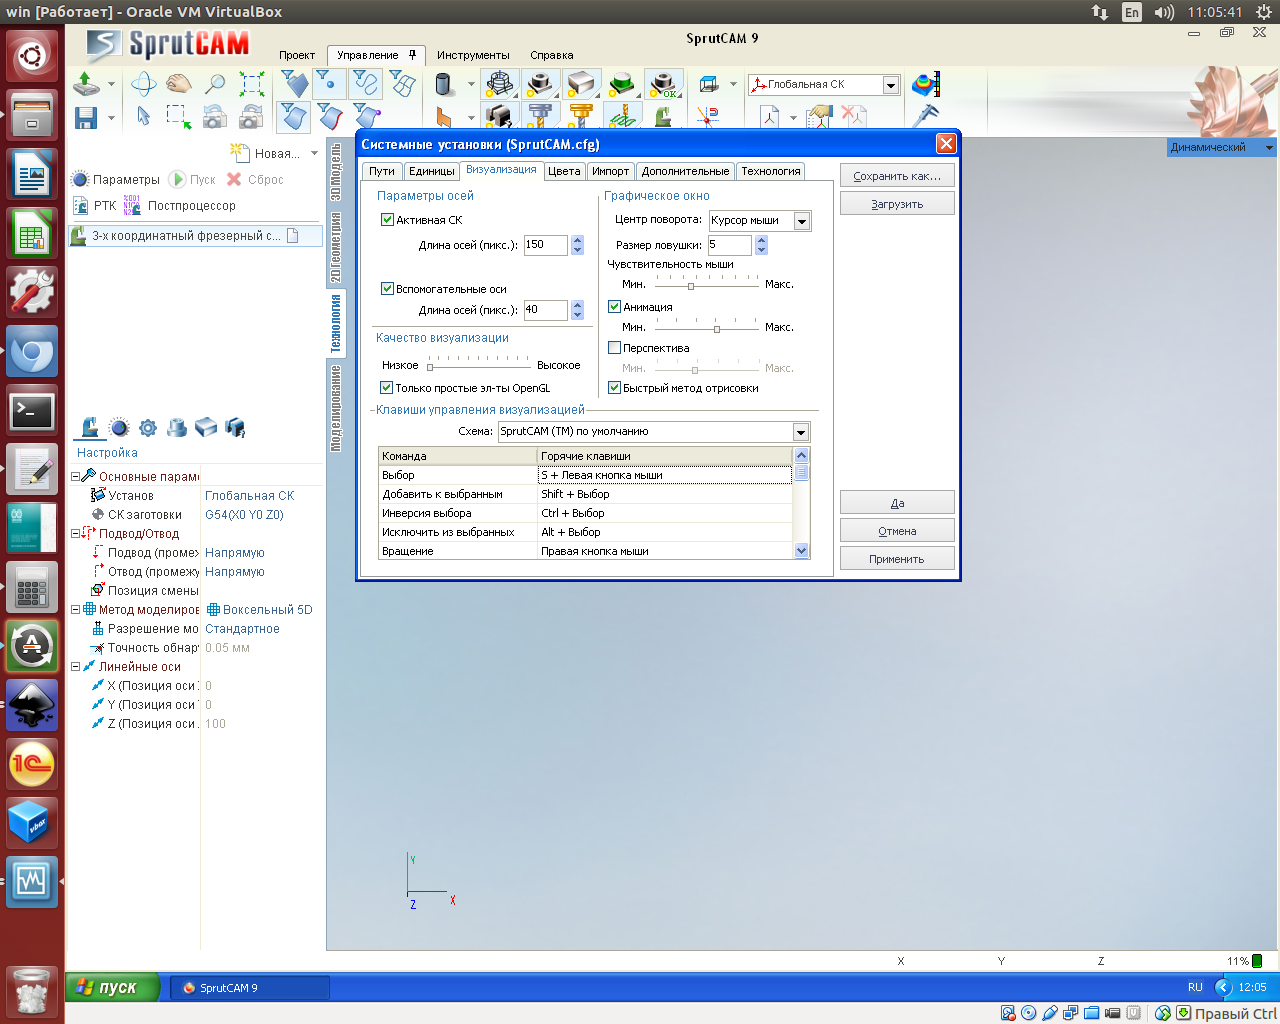Select the pan hand tool

tap(179, 84)
